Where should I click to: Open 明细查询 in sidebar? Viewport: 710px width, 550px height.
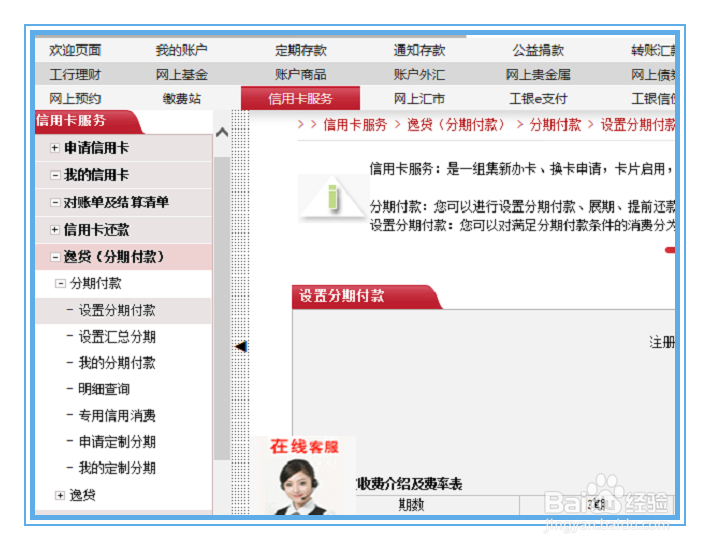(104, 389)
